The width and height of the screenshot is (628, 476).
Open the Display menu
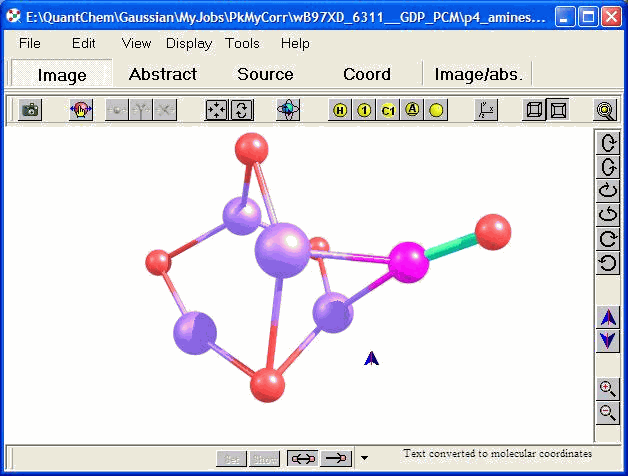[189, 43]
